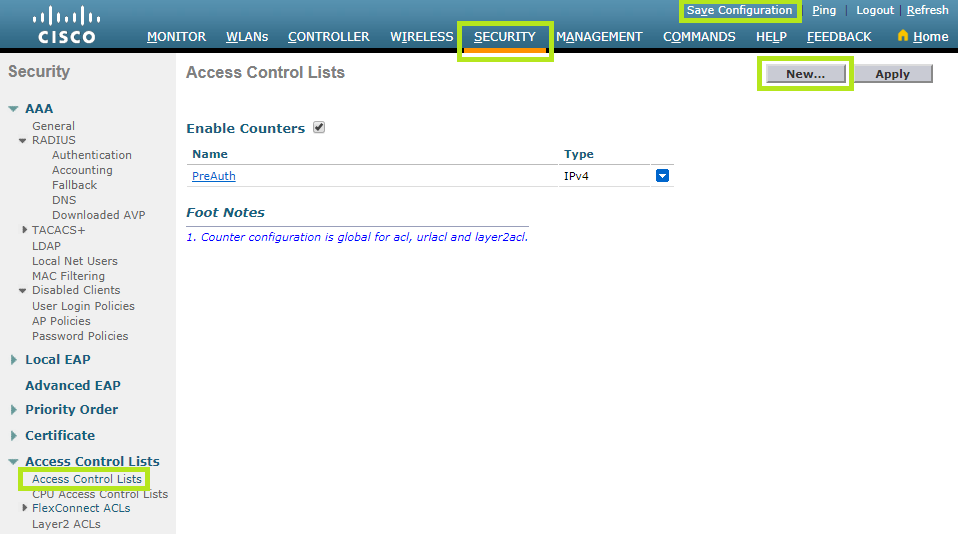958x534 pixels.
Task: Collapse the AAA section
Action: [x=14, y=109]
